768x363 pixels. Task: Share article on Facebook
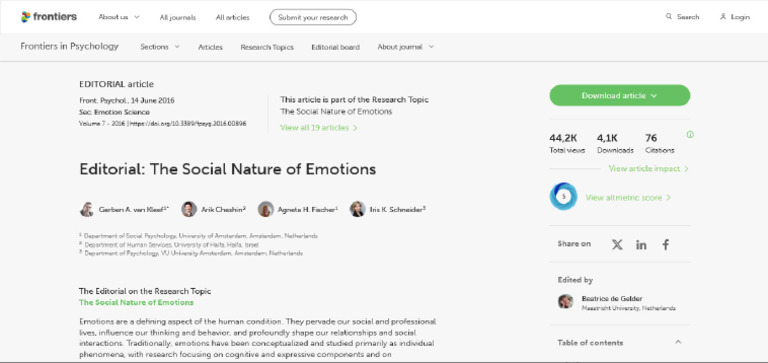pyautogui.click(x=666, y=244)
